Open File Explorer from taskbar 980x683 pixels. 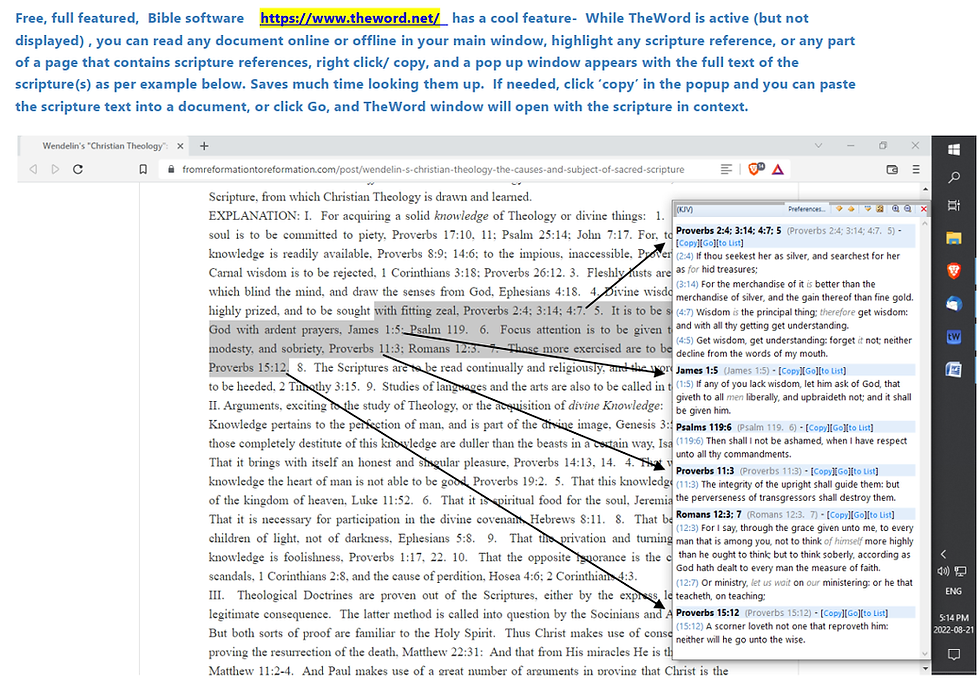[x=954, y=237]
